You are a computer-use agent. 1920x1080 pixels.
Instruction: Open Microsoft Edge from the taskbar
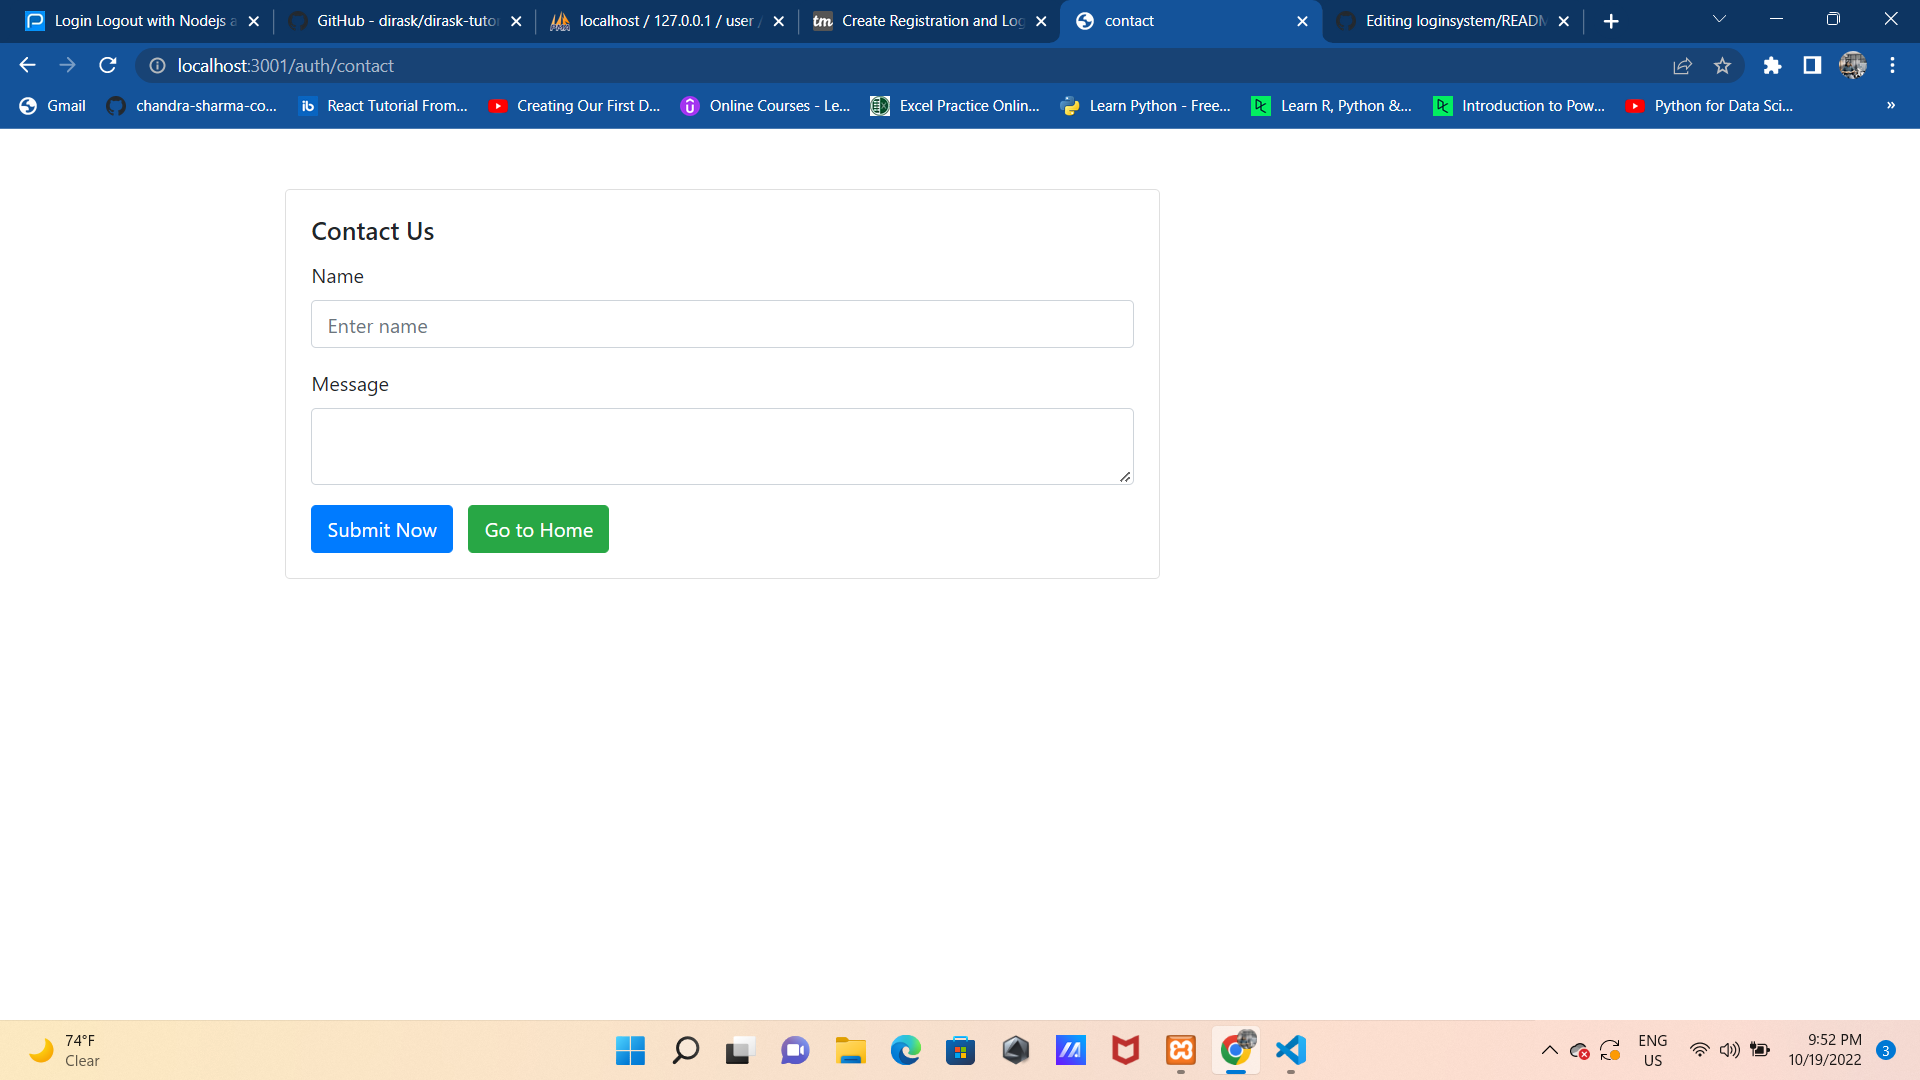[x=906, y=1050]
